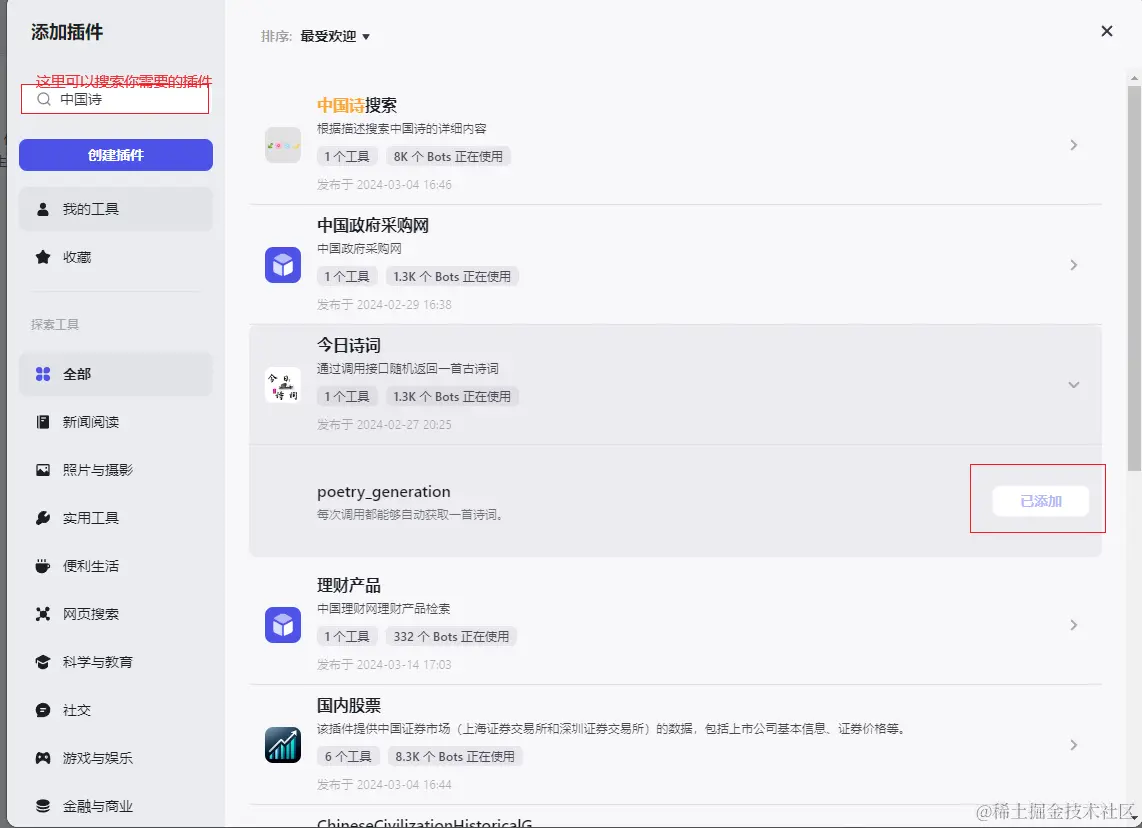Click the 社交 chat bubble icon

[43, 710]
